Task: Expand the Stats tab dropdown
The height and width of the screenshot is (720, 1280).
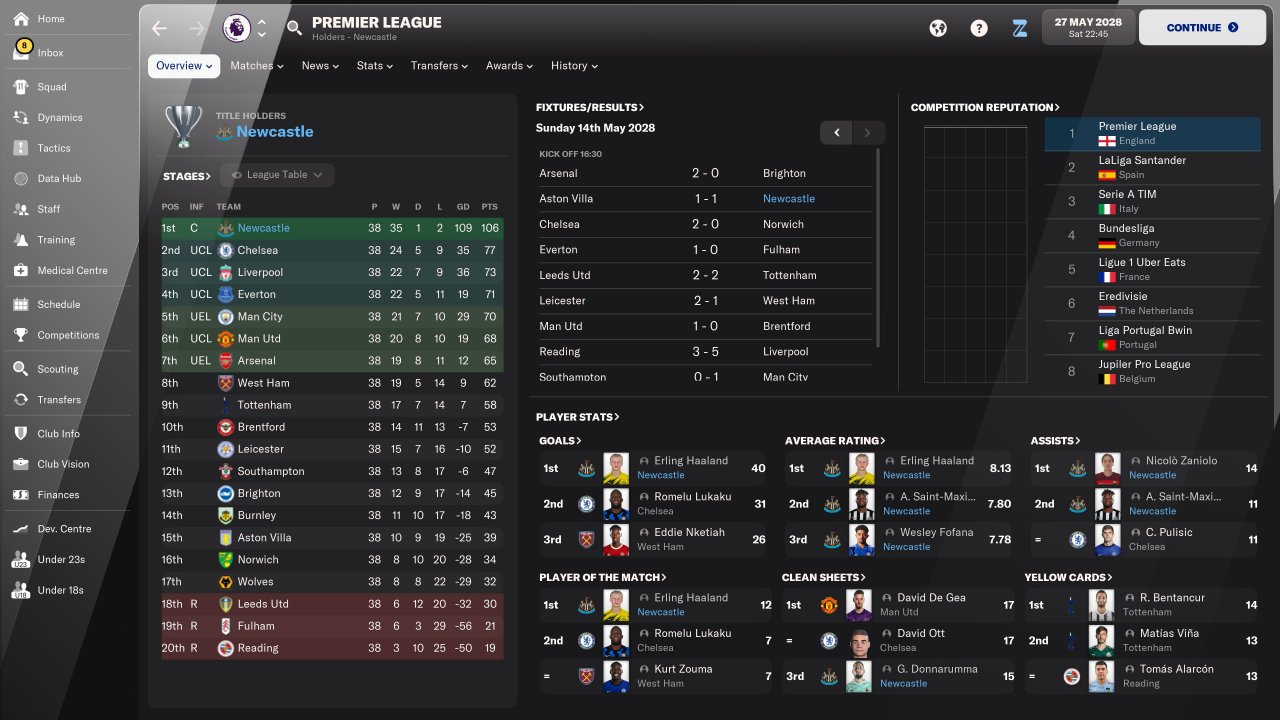Action: tap(375, 66)
